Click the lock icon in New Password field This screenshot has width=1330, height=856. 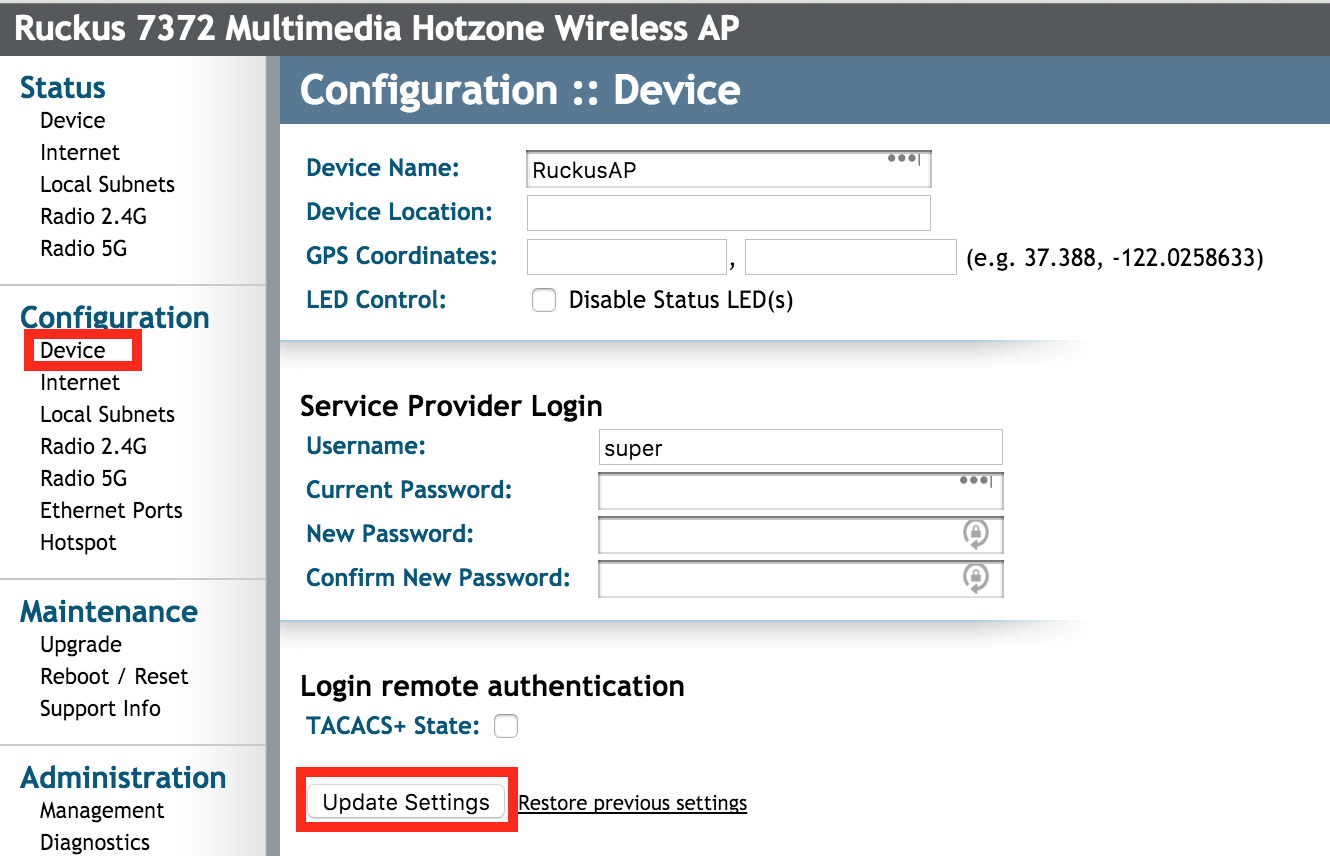(975, 535)
